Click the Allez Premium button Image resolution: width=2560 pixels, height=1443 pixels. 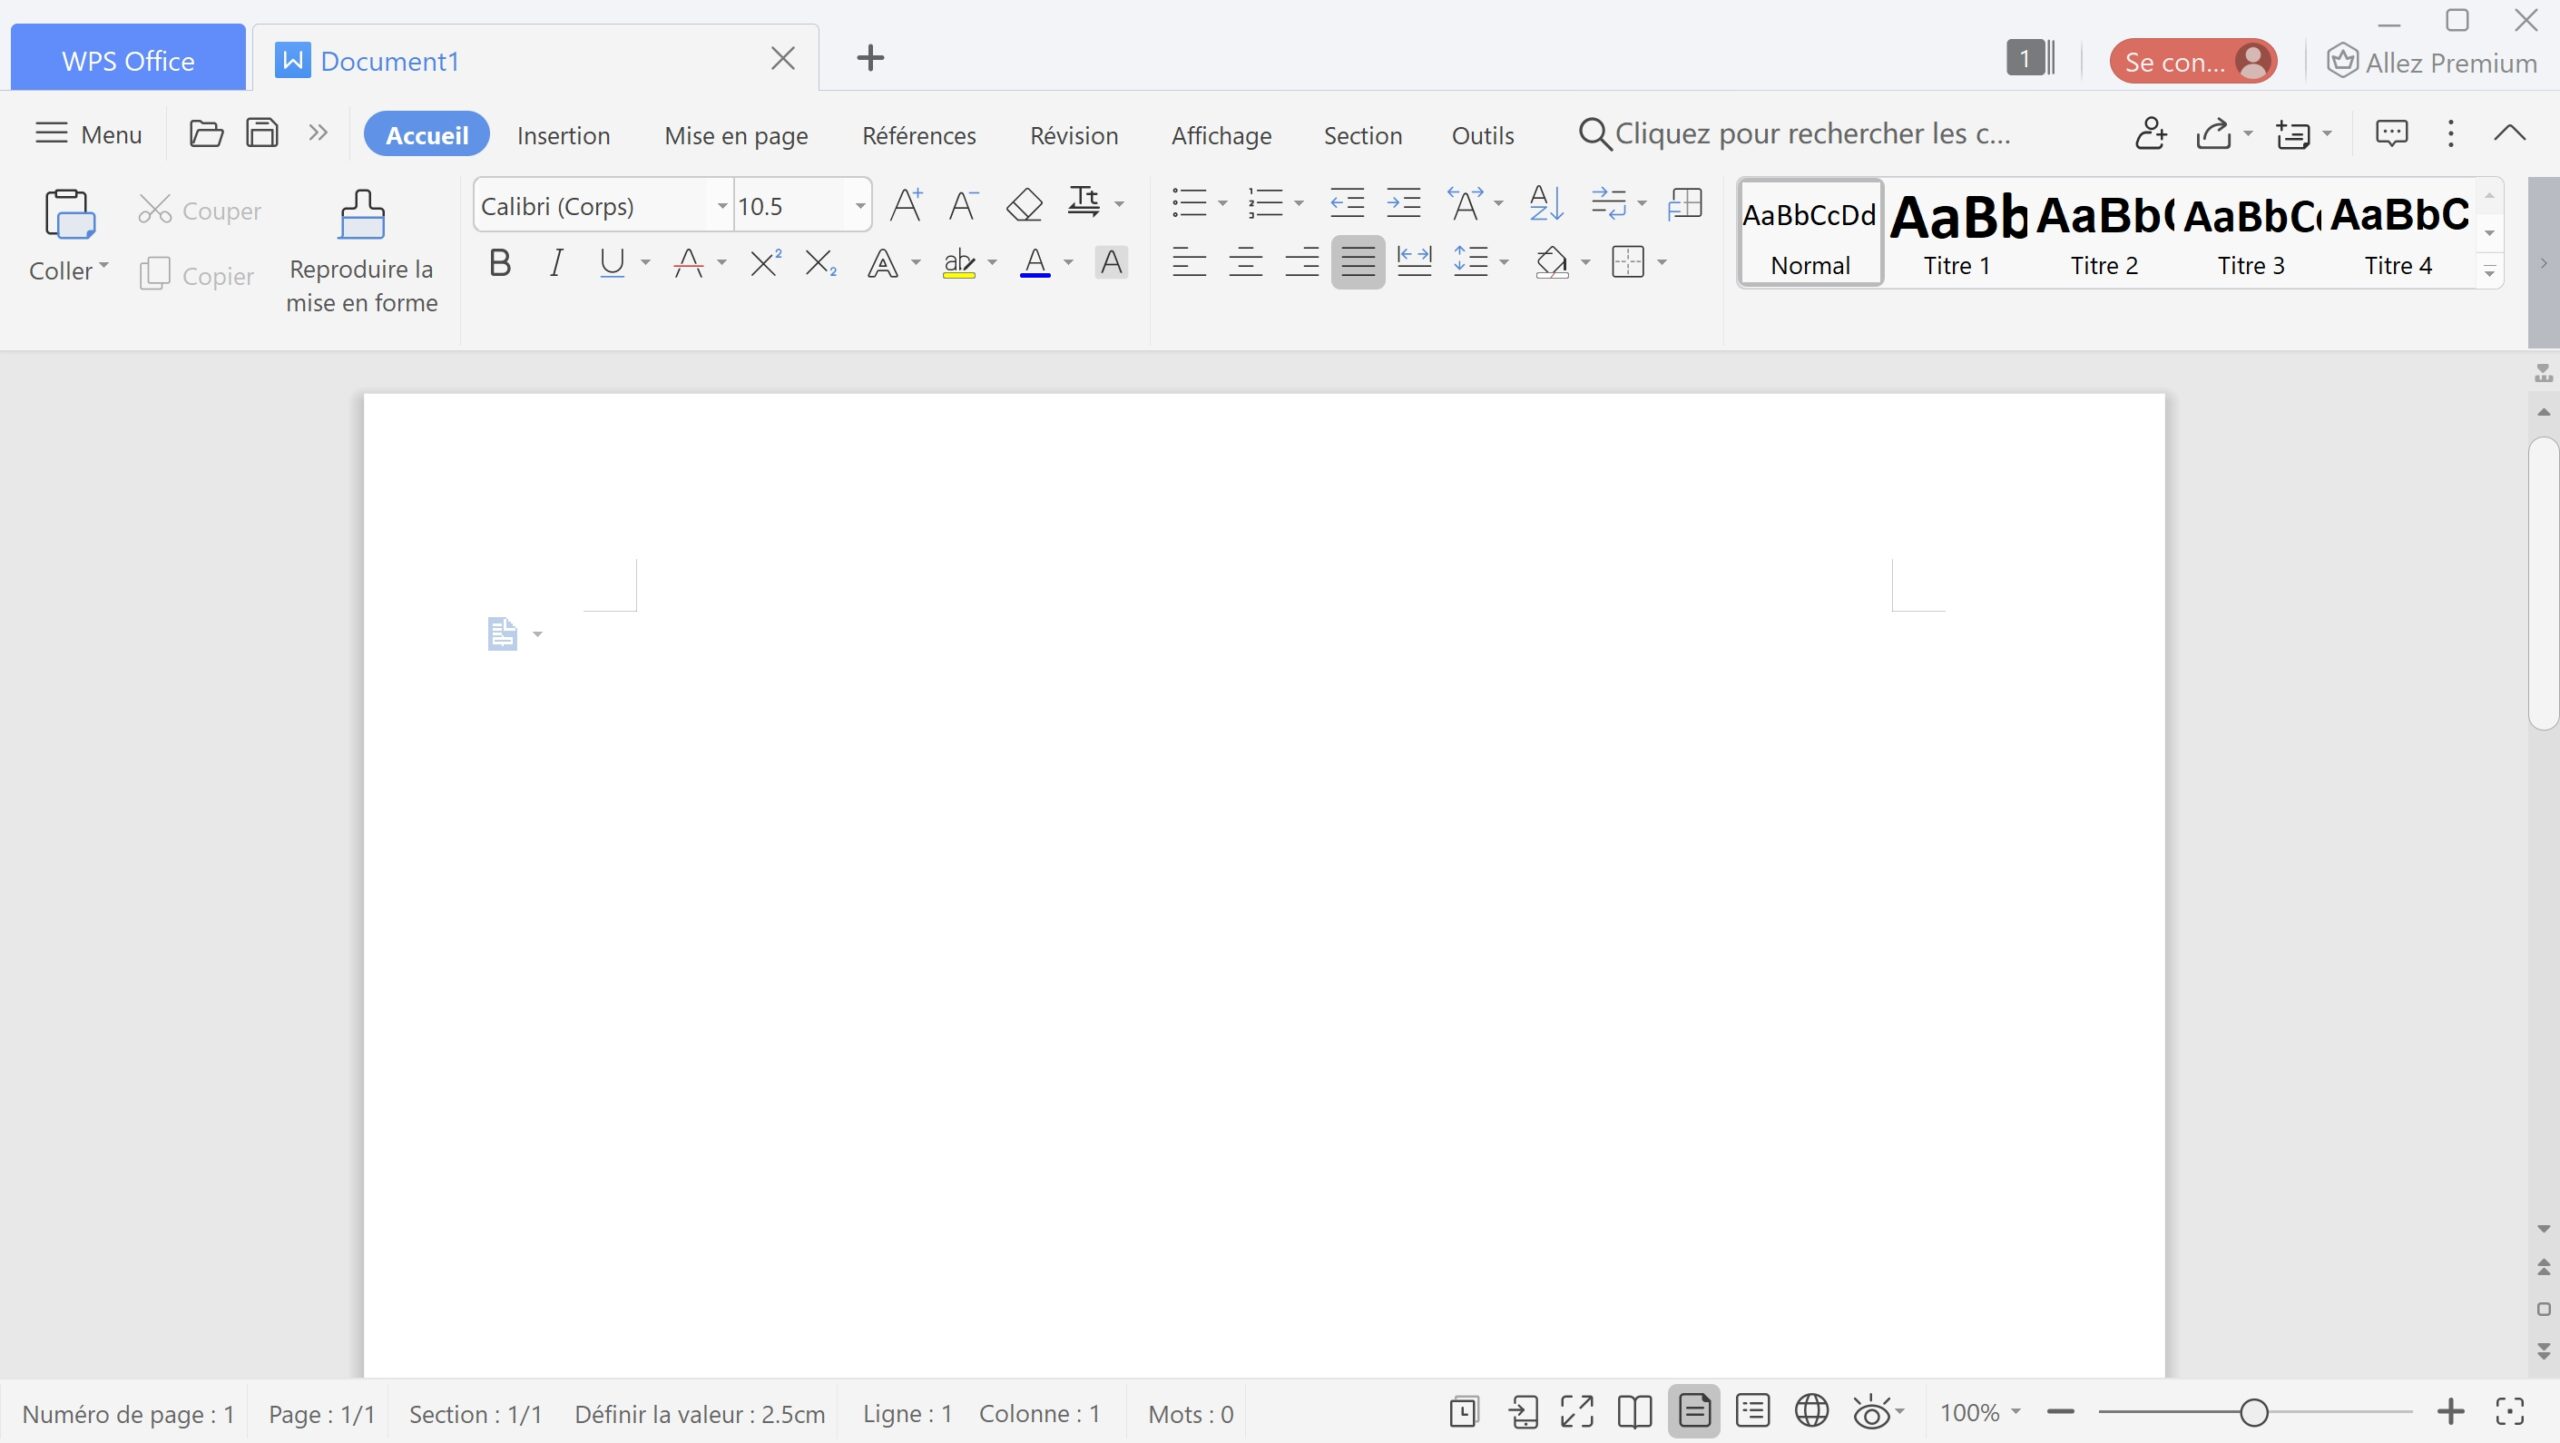[x=2432, y=62]
